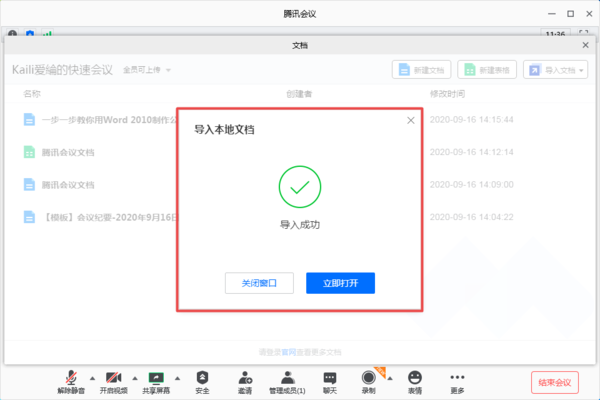The height and width of the screenshot is (400, 600).
Task: Minimize the 腾讯会议 window
Action: pyautogui.click(x=552, y=14)
